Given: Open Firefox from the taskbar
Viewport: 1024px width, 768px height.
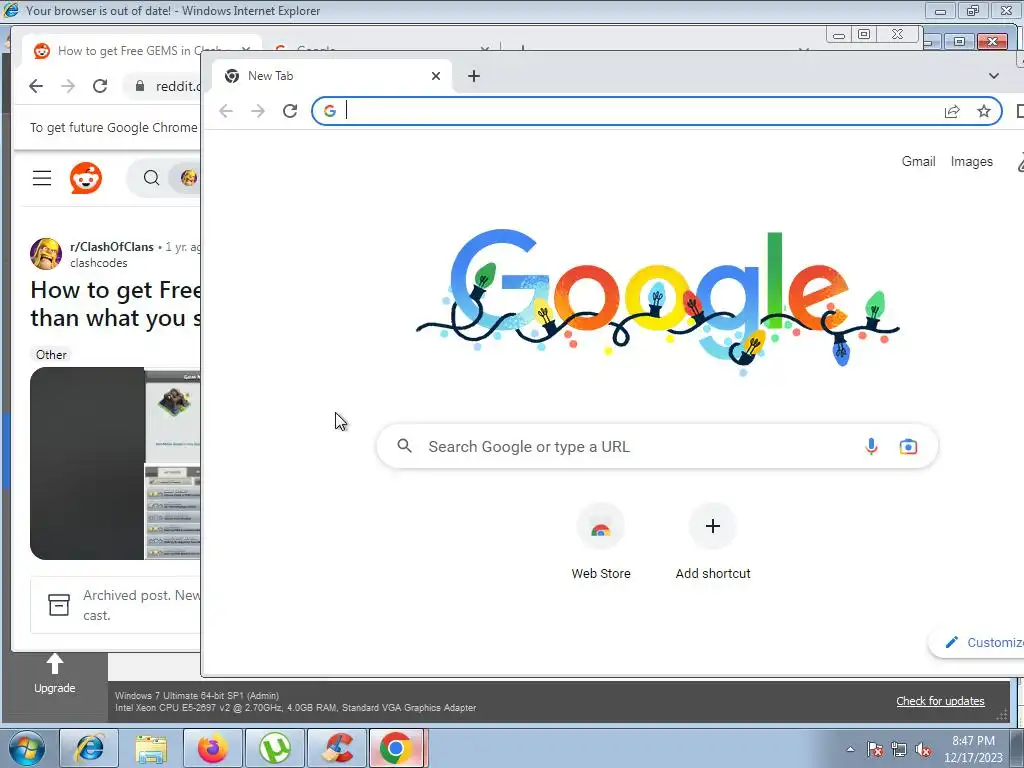Looking at the screenshot, I should click(213, 748).
